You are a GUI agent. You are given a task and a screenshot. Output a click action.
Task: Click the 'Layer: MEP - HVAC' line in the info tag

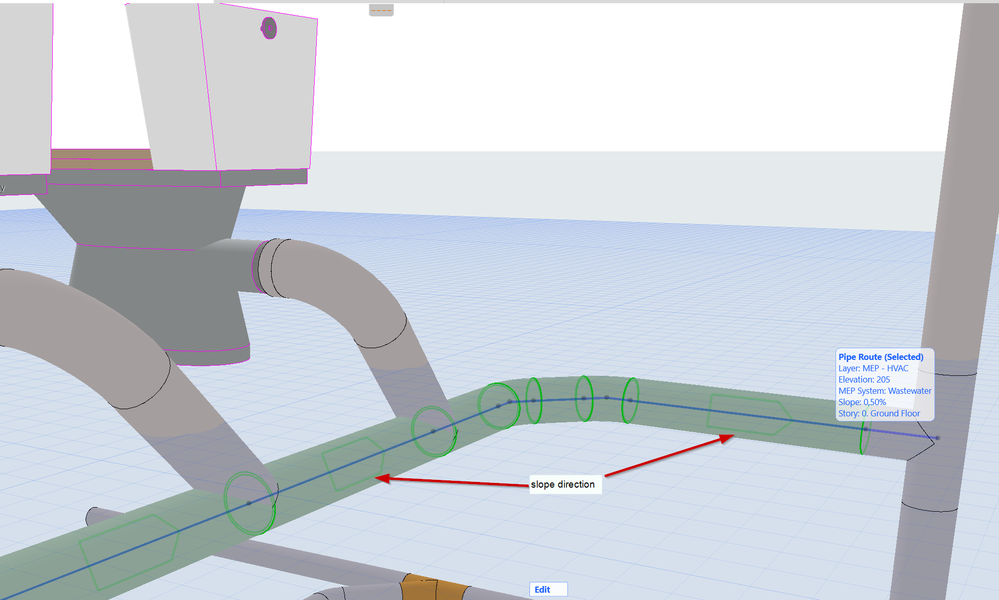click(x=873, y=368)
